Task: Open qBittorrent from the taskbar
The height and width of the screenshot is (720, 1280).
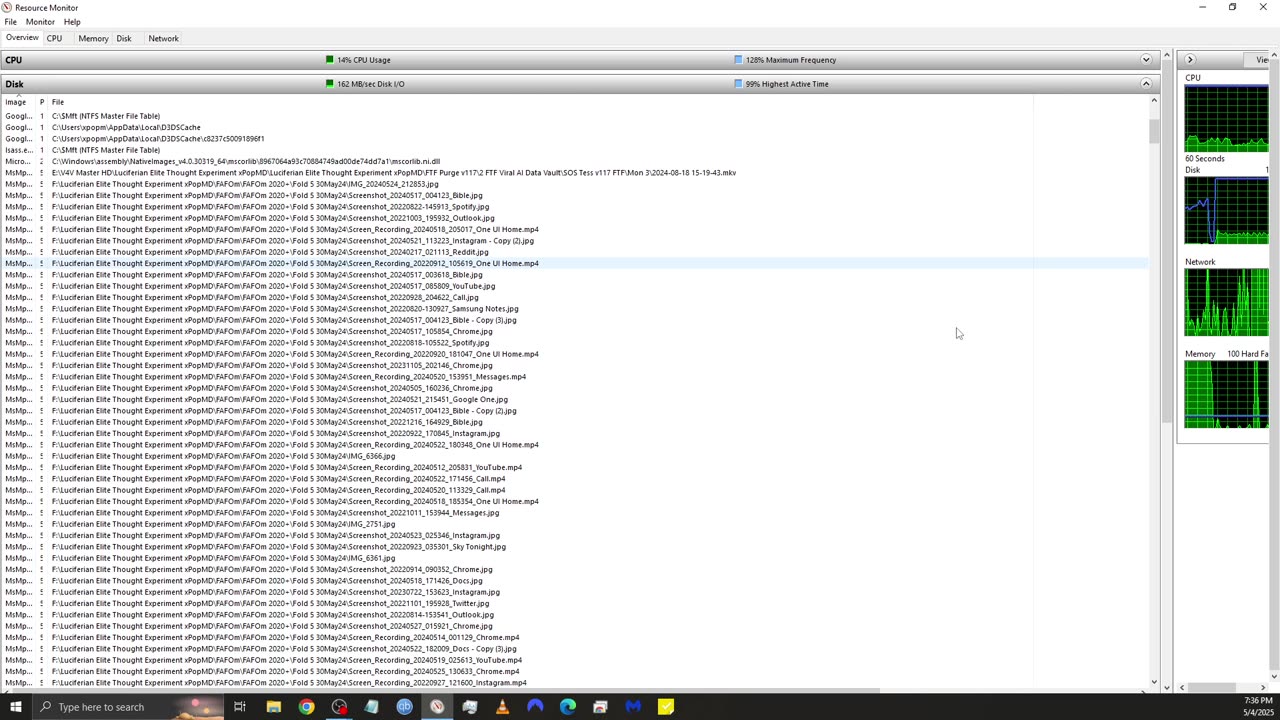Action: point(404,707)
